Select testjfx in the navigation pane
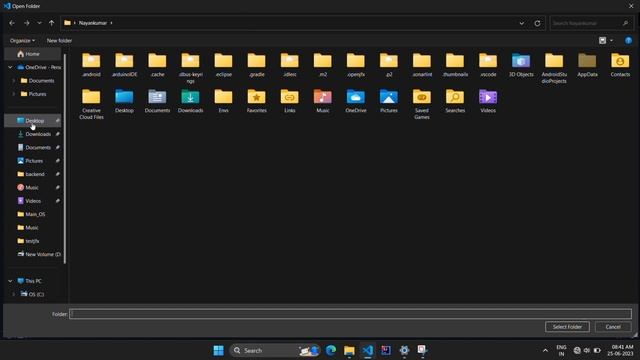Screen dimensions: 640x360 coord(33,241)
